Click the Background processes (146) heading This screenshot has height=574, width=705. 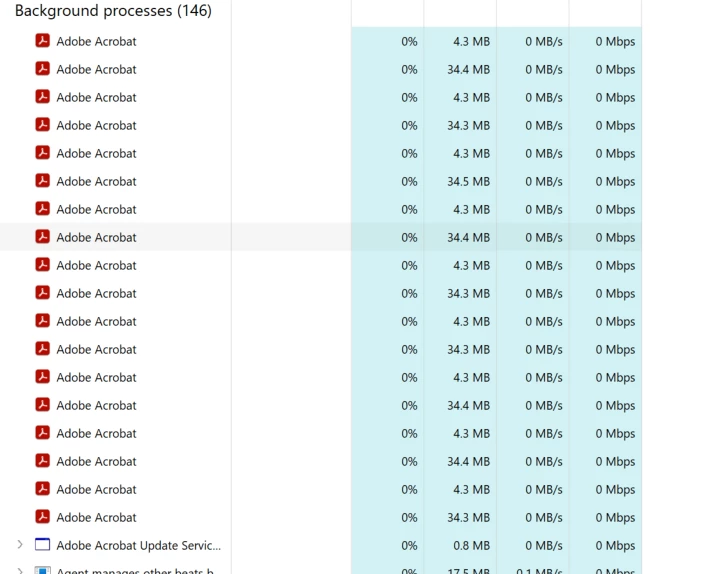(113, 10)
